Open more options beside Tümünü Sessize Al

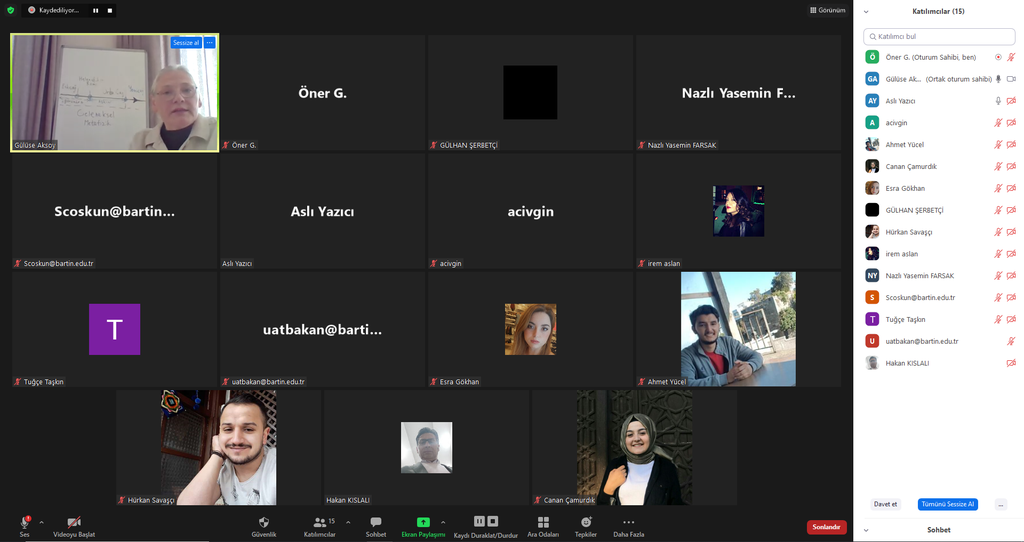coord(1000,504)
